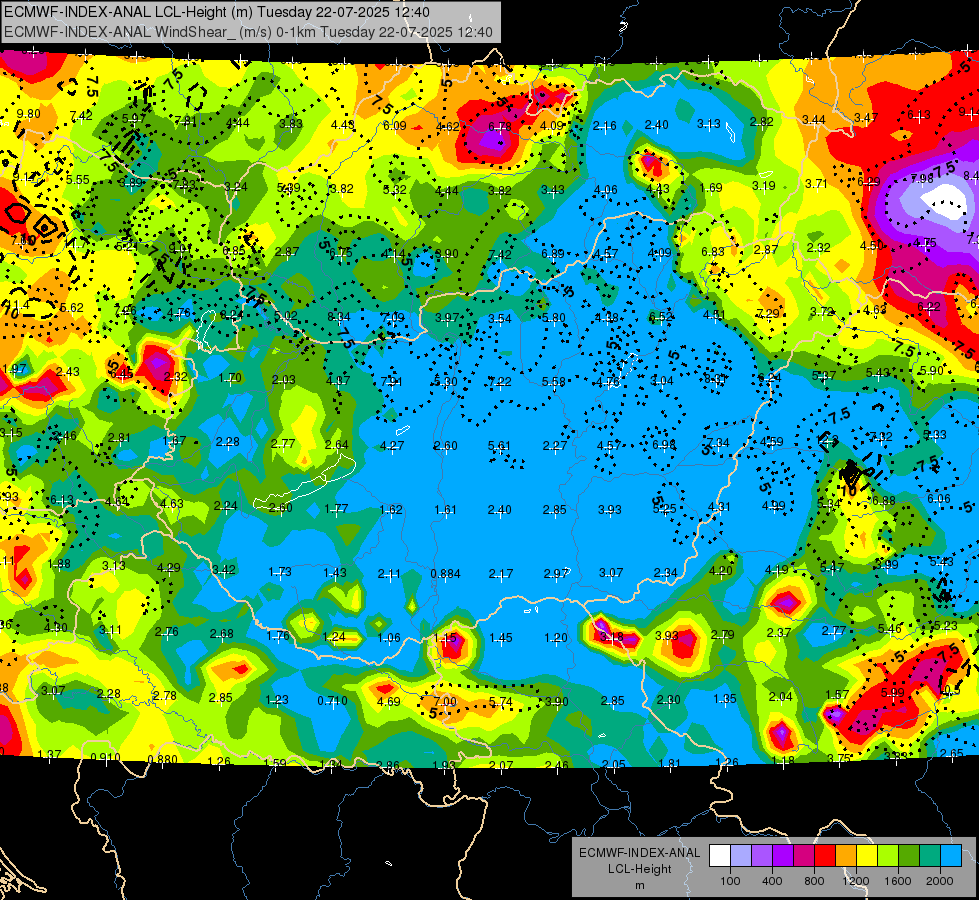
Task: Click the legend label LCL-Height
Action: pyautogui.click(x=639, y=869)
